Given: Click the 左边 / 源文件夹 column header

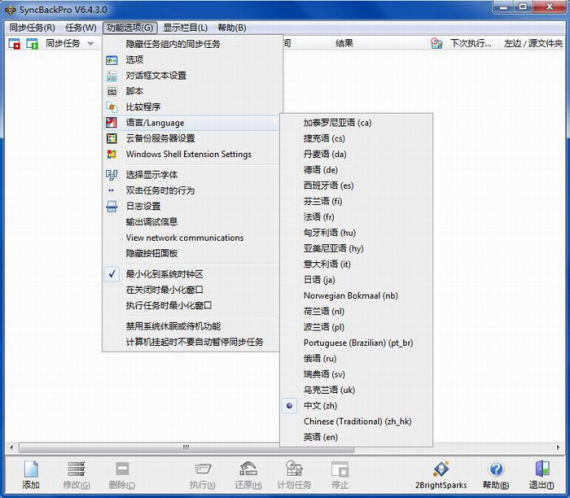Looking at the screenshot, I should point(533,44).
